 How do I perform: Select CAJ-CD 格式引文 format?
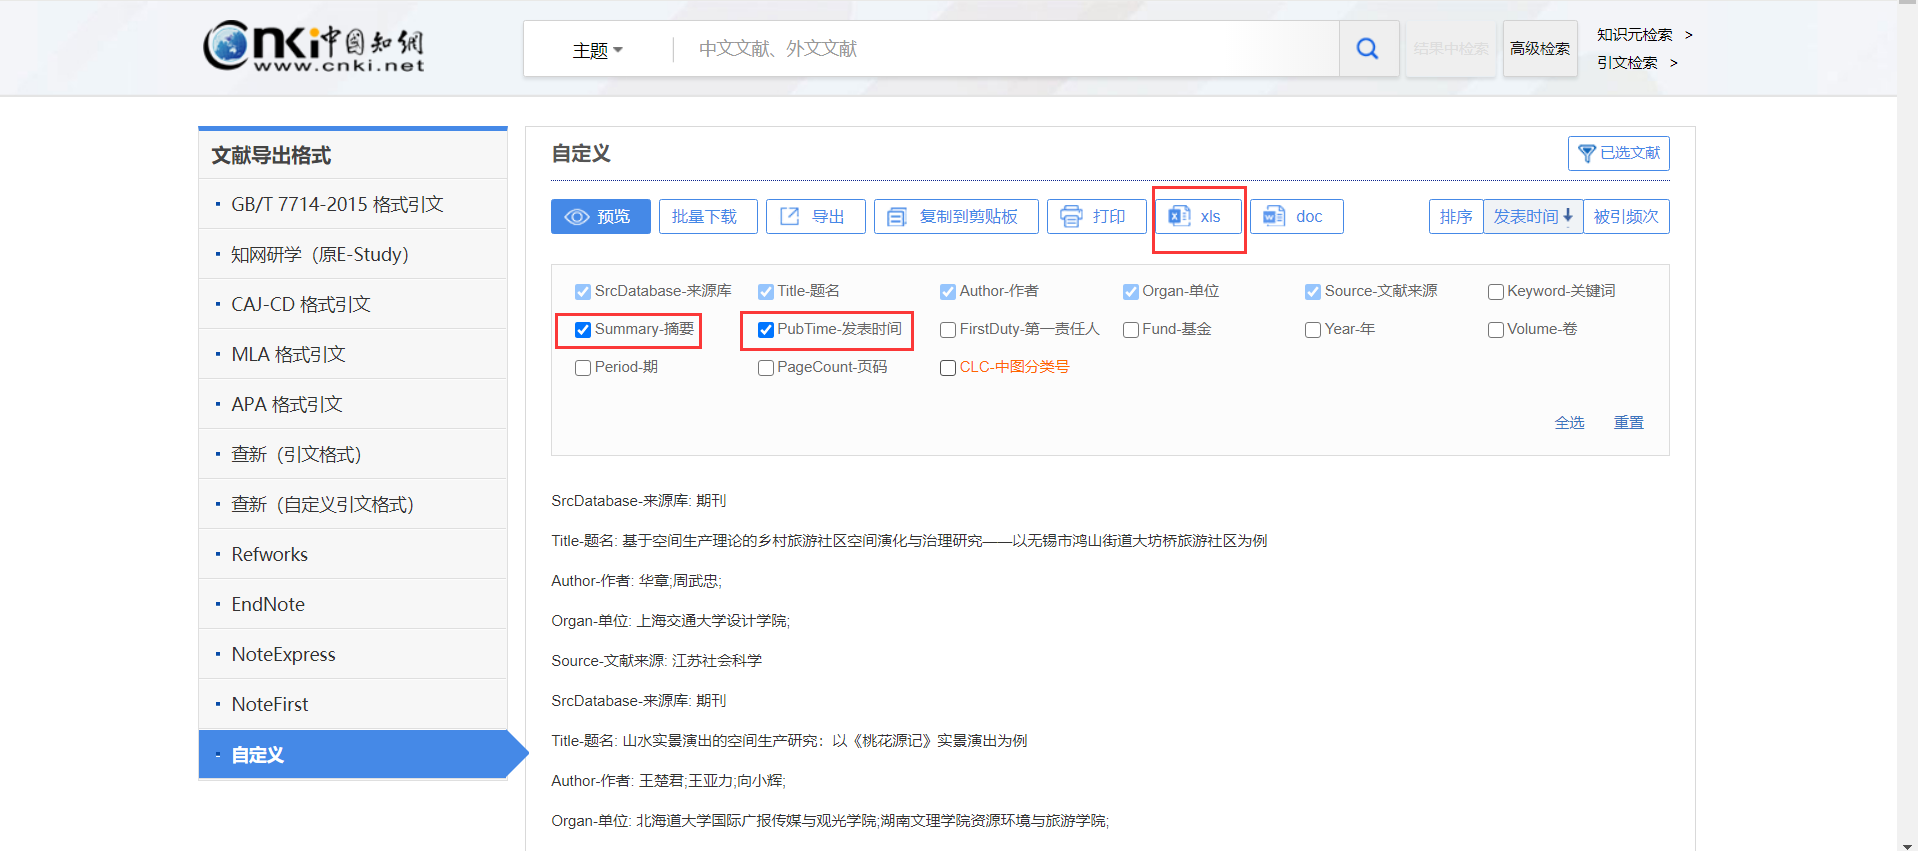pyautogui.click(x=353, y=304)
